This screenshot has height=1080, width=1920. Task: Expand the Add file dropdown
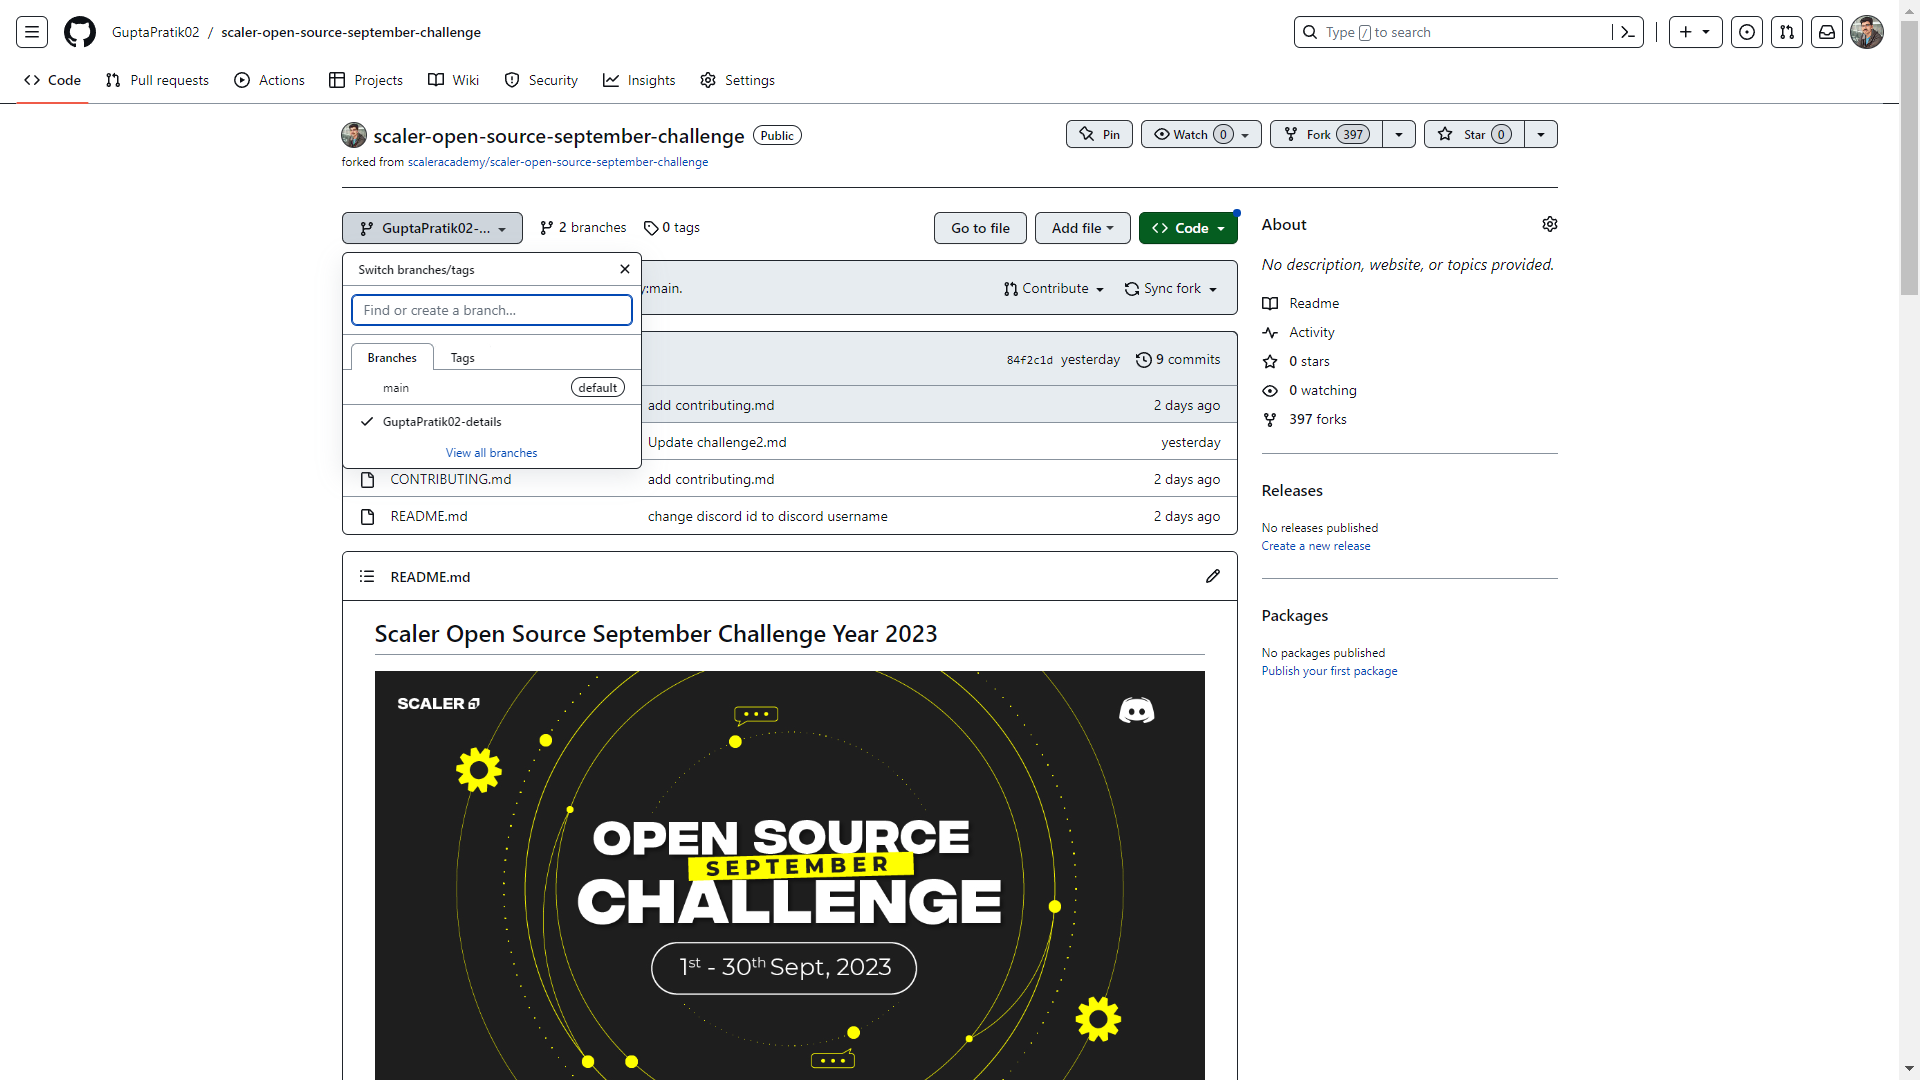coord(1082,228)
